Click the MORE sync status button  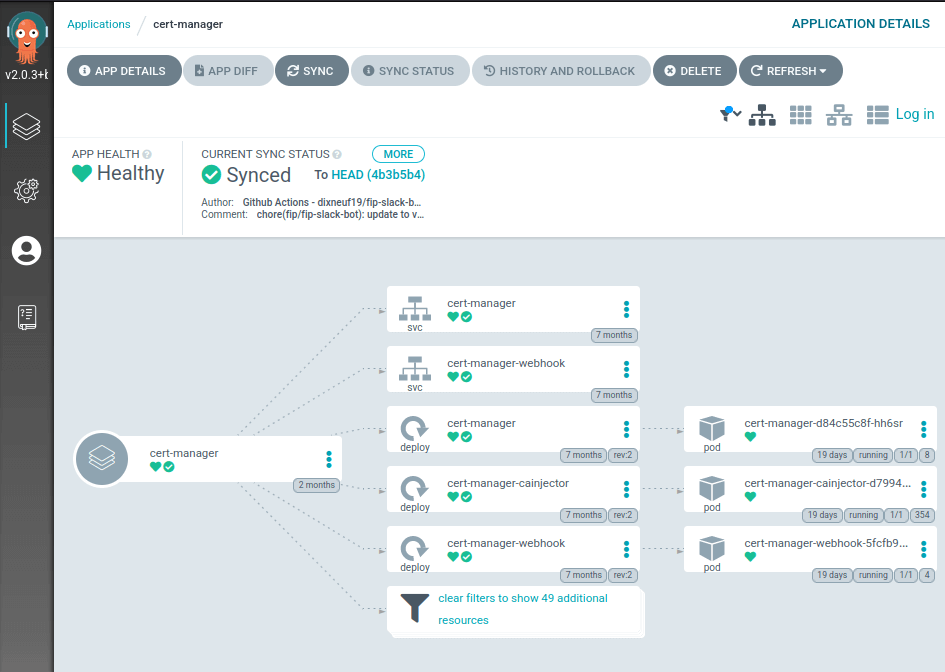(398, 154)
